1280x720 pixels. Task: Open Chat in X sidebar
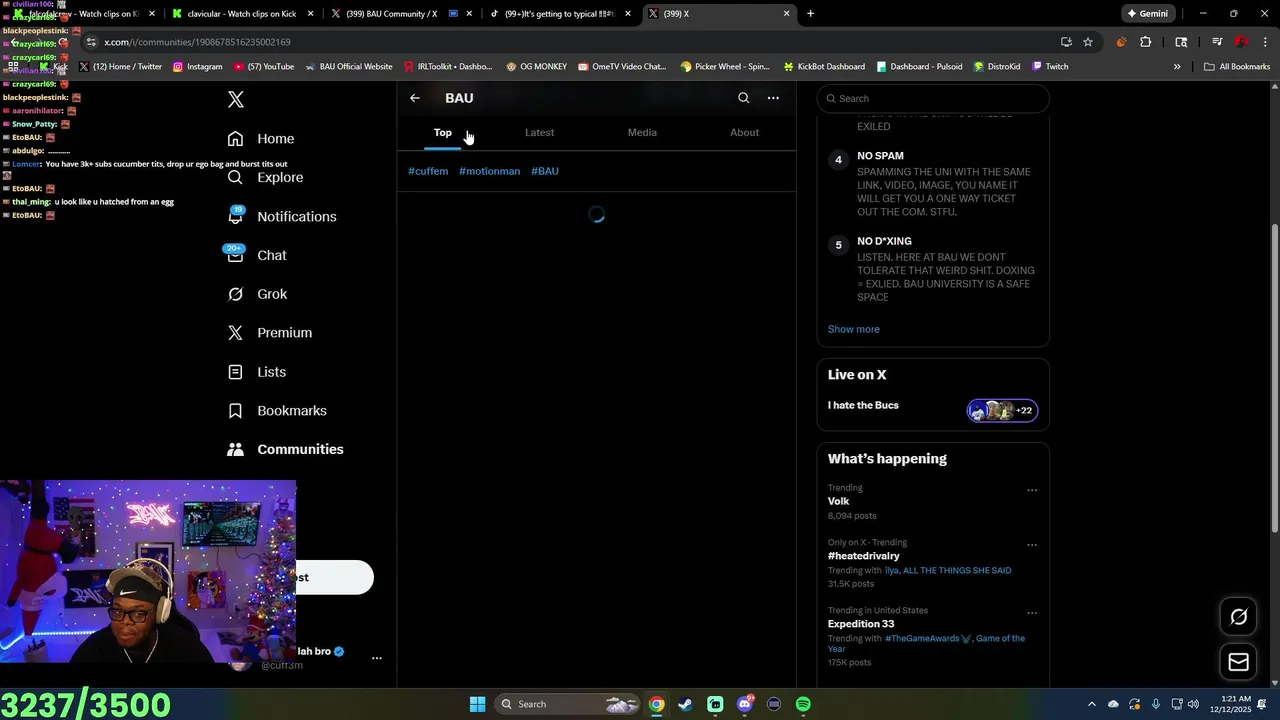[257, 255]
